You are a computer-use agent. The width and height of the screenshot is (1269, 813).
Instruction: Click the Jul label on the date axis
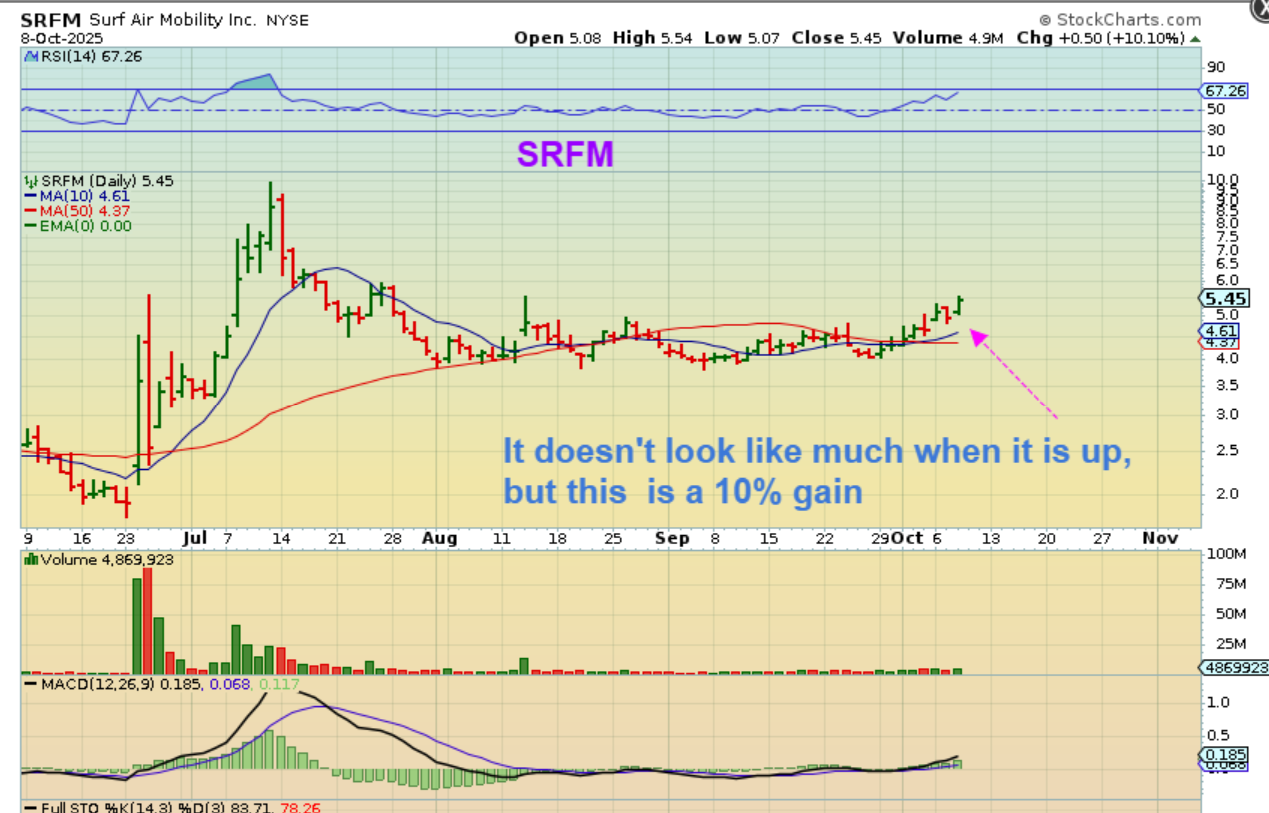(197, 538)
